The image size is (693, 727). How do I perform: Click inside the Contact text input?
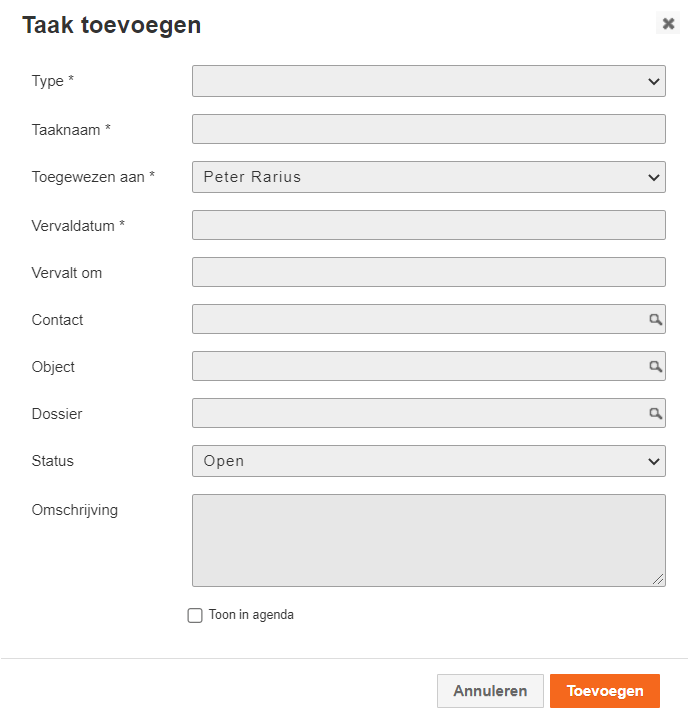coord(420,319)
